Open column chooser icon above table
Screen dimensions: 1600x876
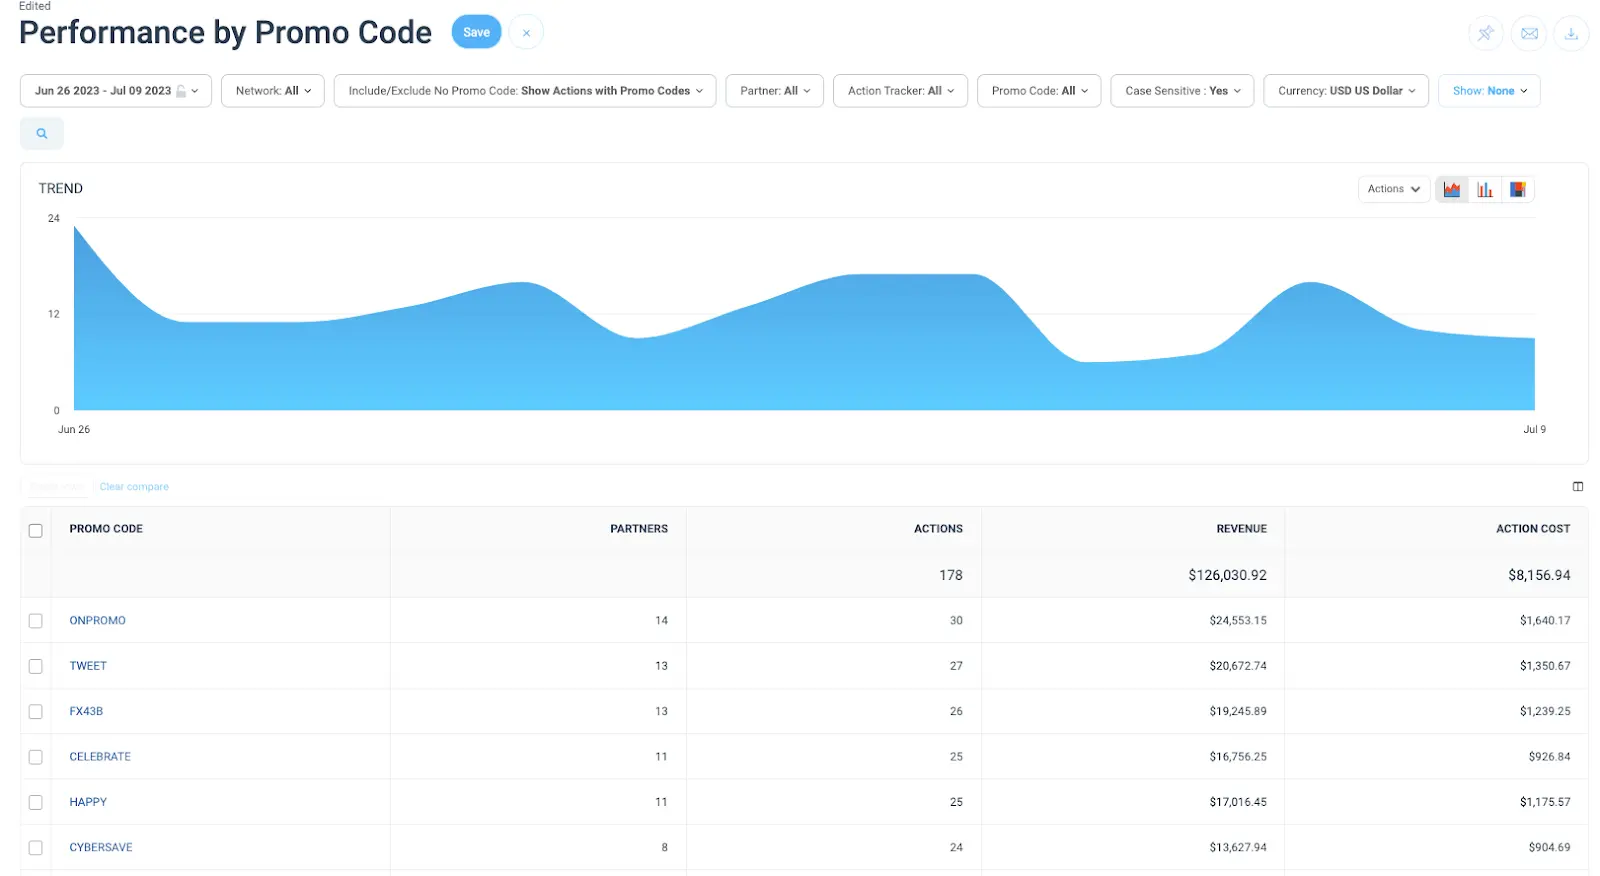(x=1578, y=487)
